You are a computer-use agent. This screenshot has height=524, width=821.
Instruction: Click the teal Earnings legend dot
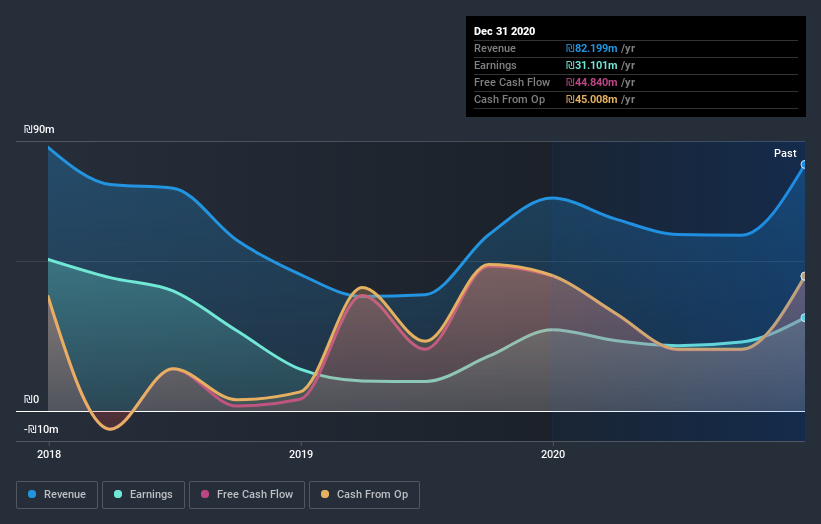point(118,494)
